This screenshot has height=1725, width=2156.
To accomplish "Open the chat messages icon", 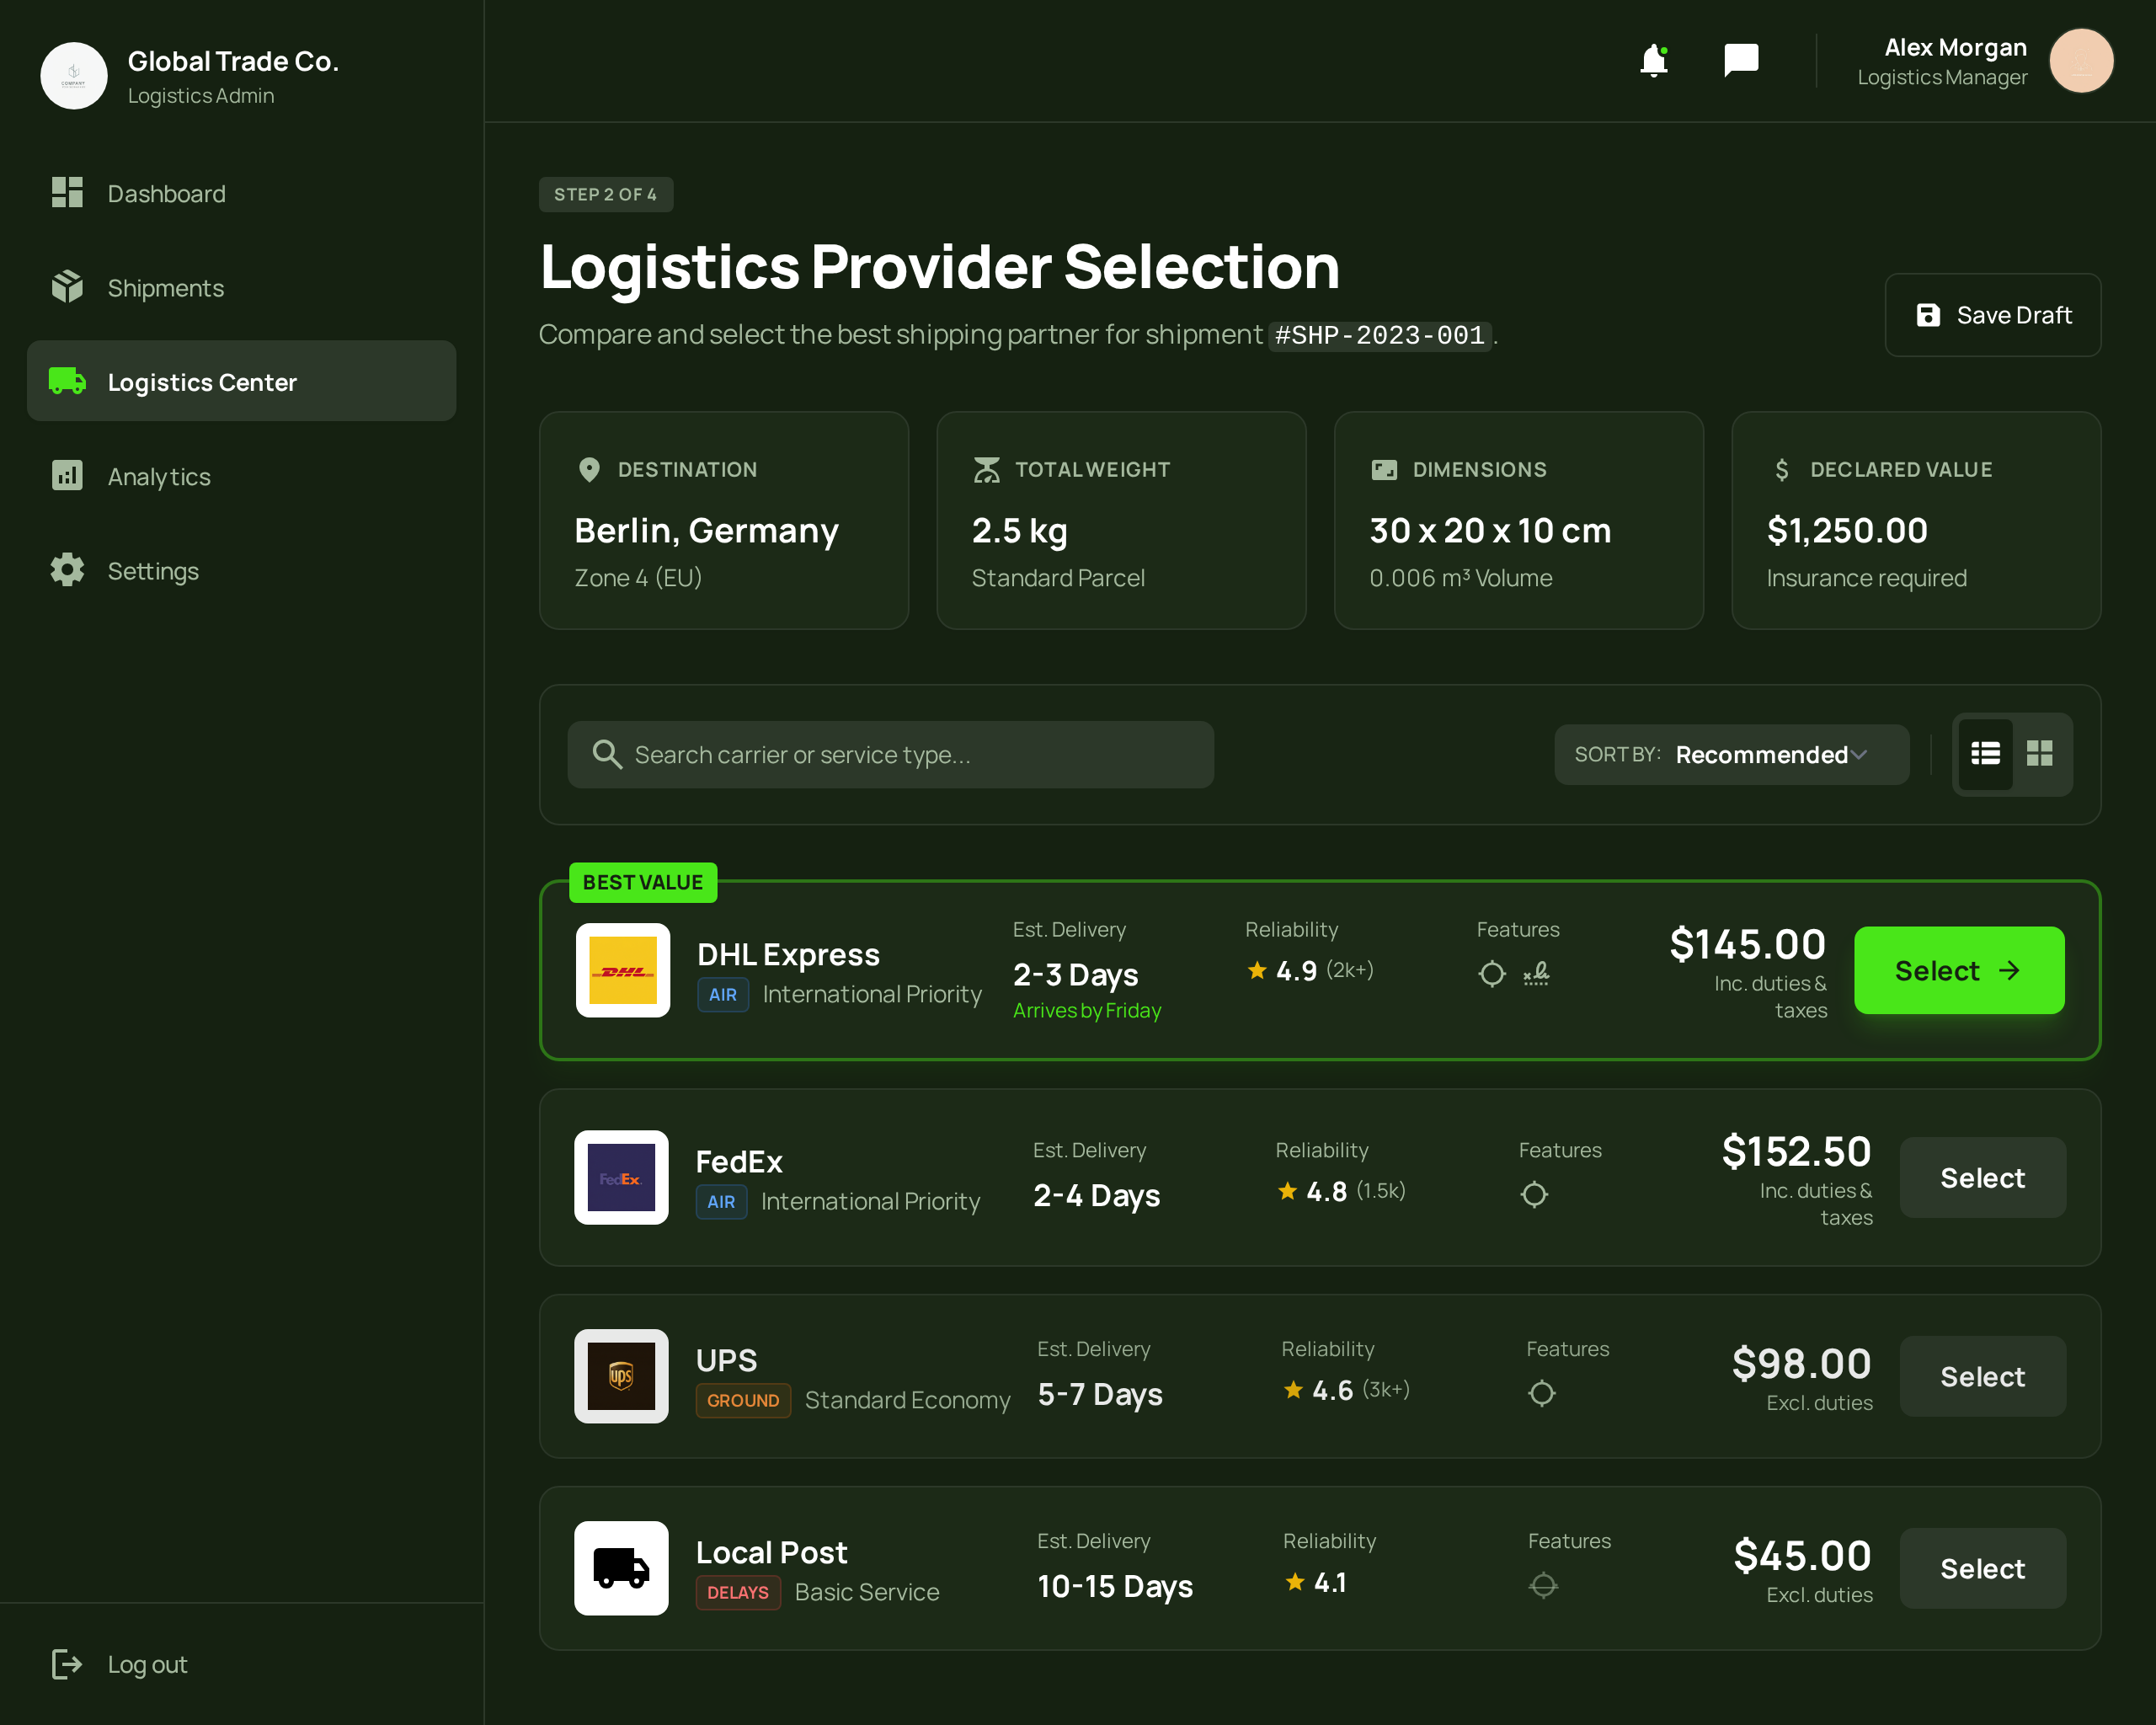I will click(1740, 60).
